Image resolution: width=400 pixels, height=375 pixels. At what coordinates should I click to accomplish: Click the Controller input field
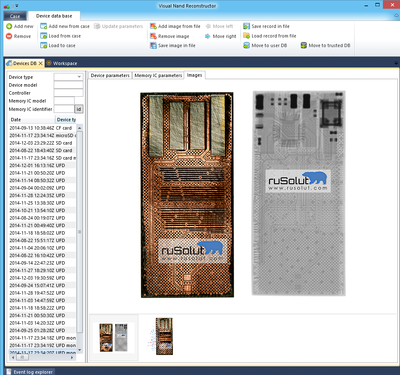tap(68, 93)
